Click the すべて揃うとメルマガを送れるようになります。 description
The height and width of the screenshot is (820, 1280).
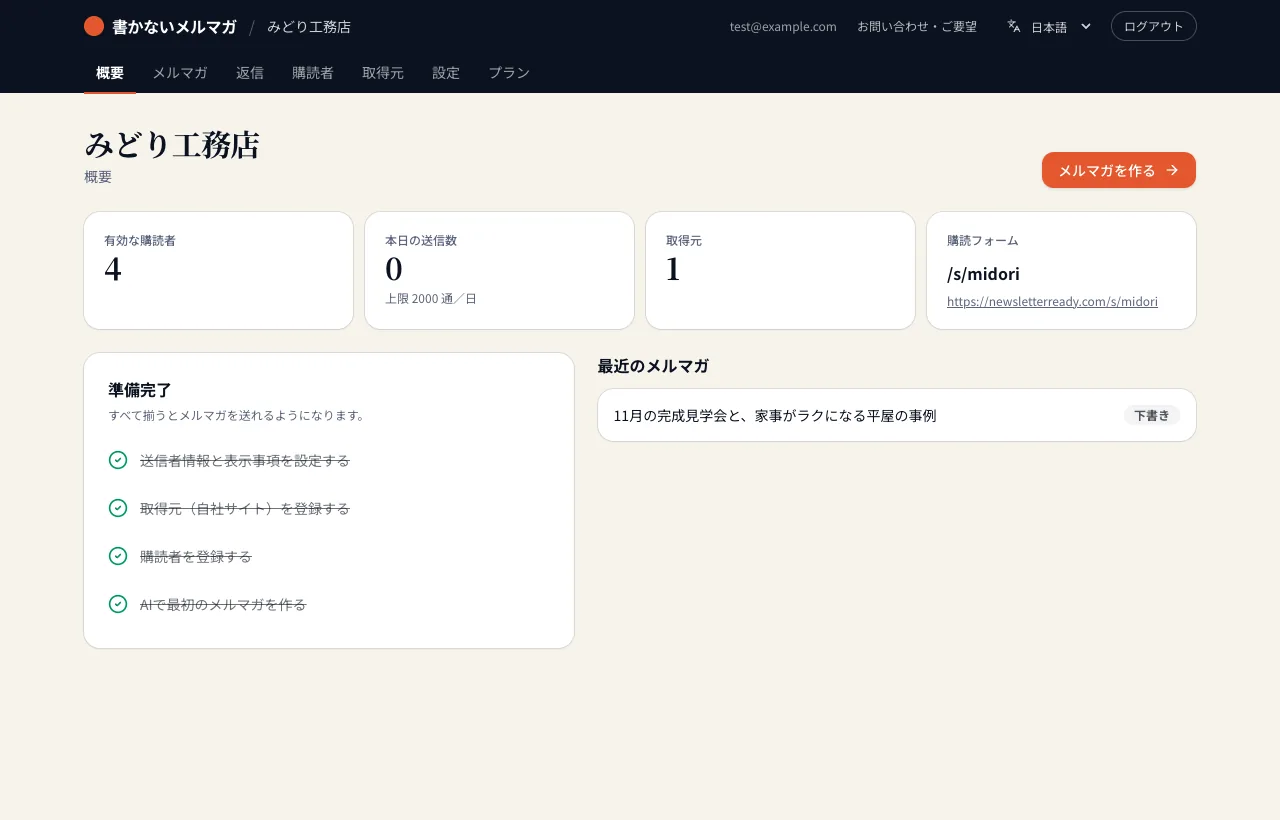click(x=236, y=415)
